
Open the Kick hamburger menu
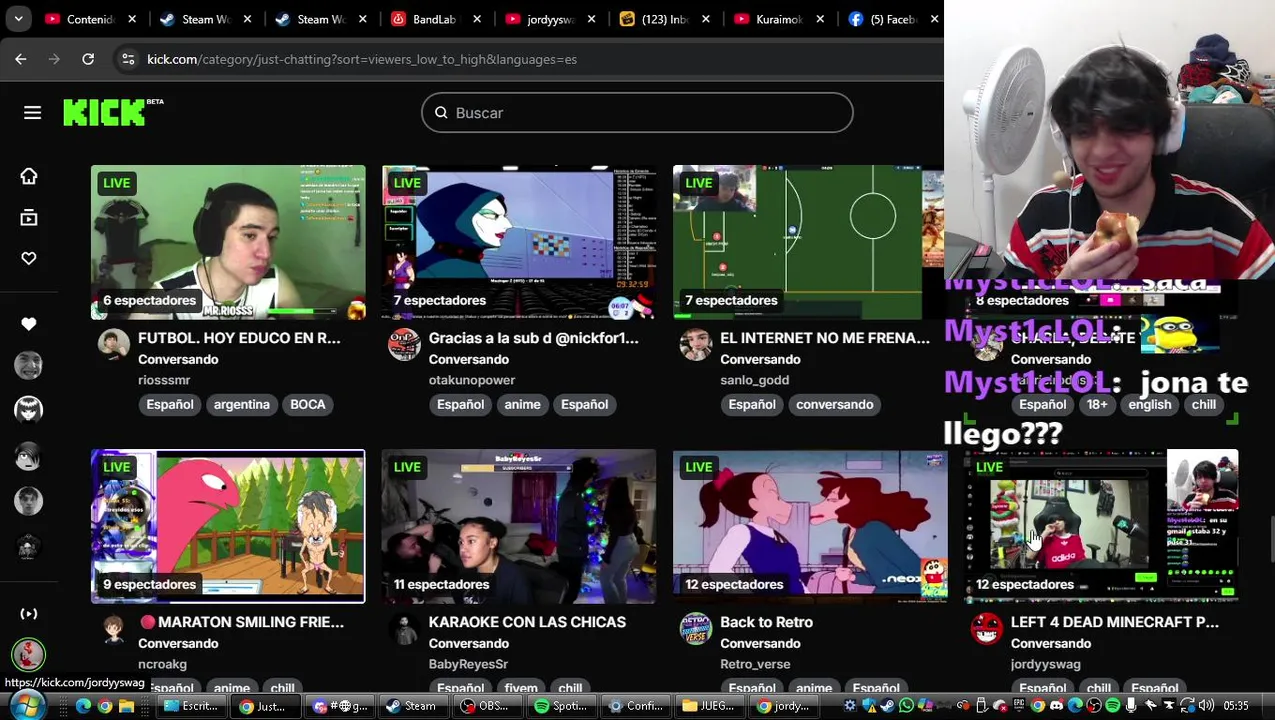32,113
